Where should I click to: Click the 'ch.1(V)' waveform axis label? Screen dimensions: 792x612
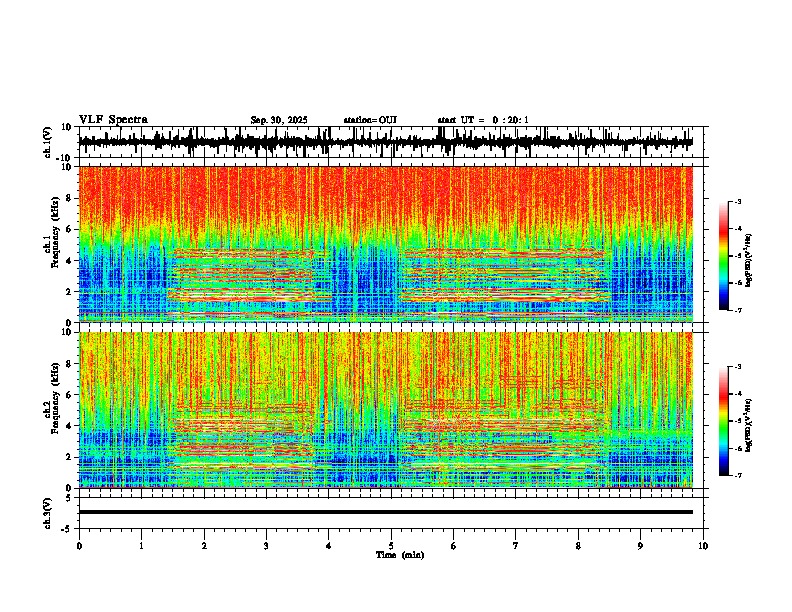tap(48, 142)
